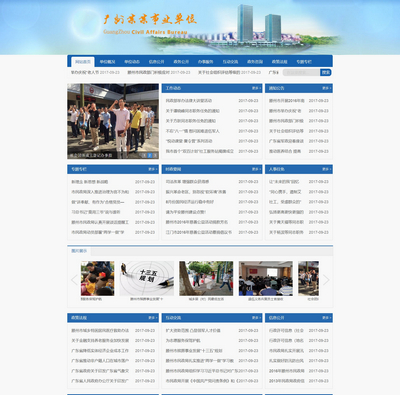400x395 pixels.
Task: Open 更多 in the 人事任免 panel header
Action: tap(326, 169)
